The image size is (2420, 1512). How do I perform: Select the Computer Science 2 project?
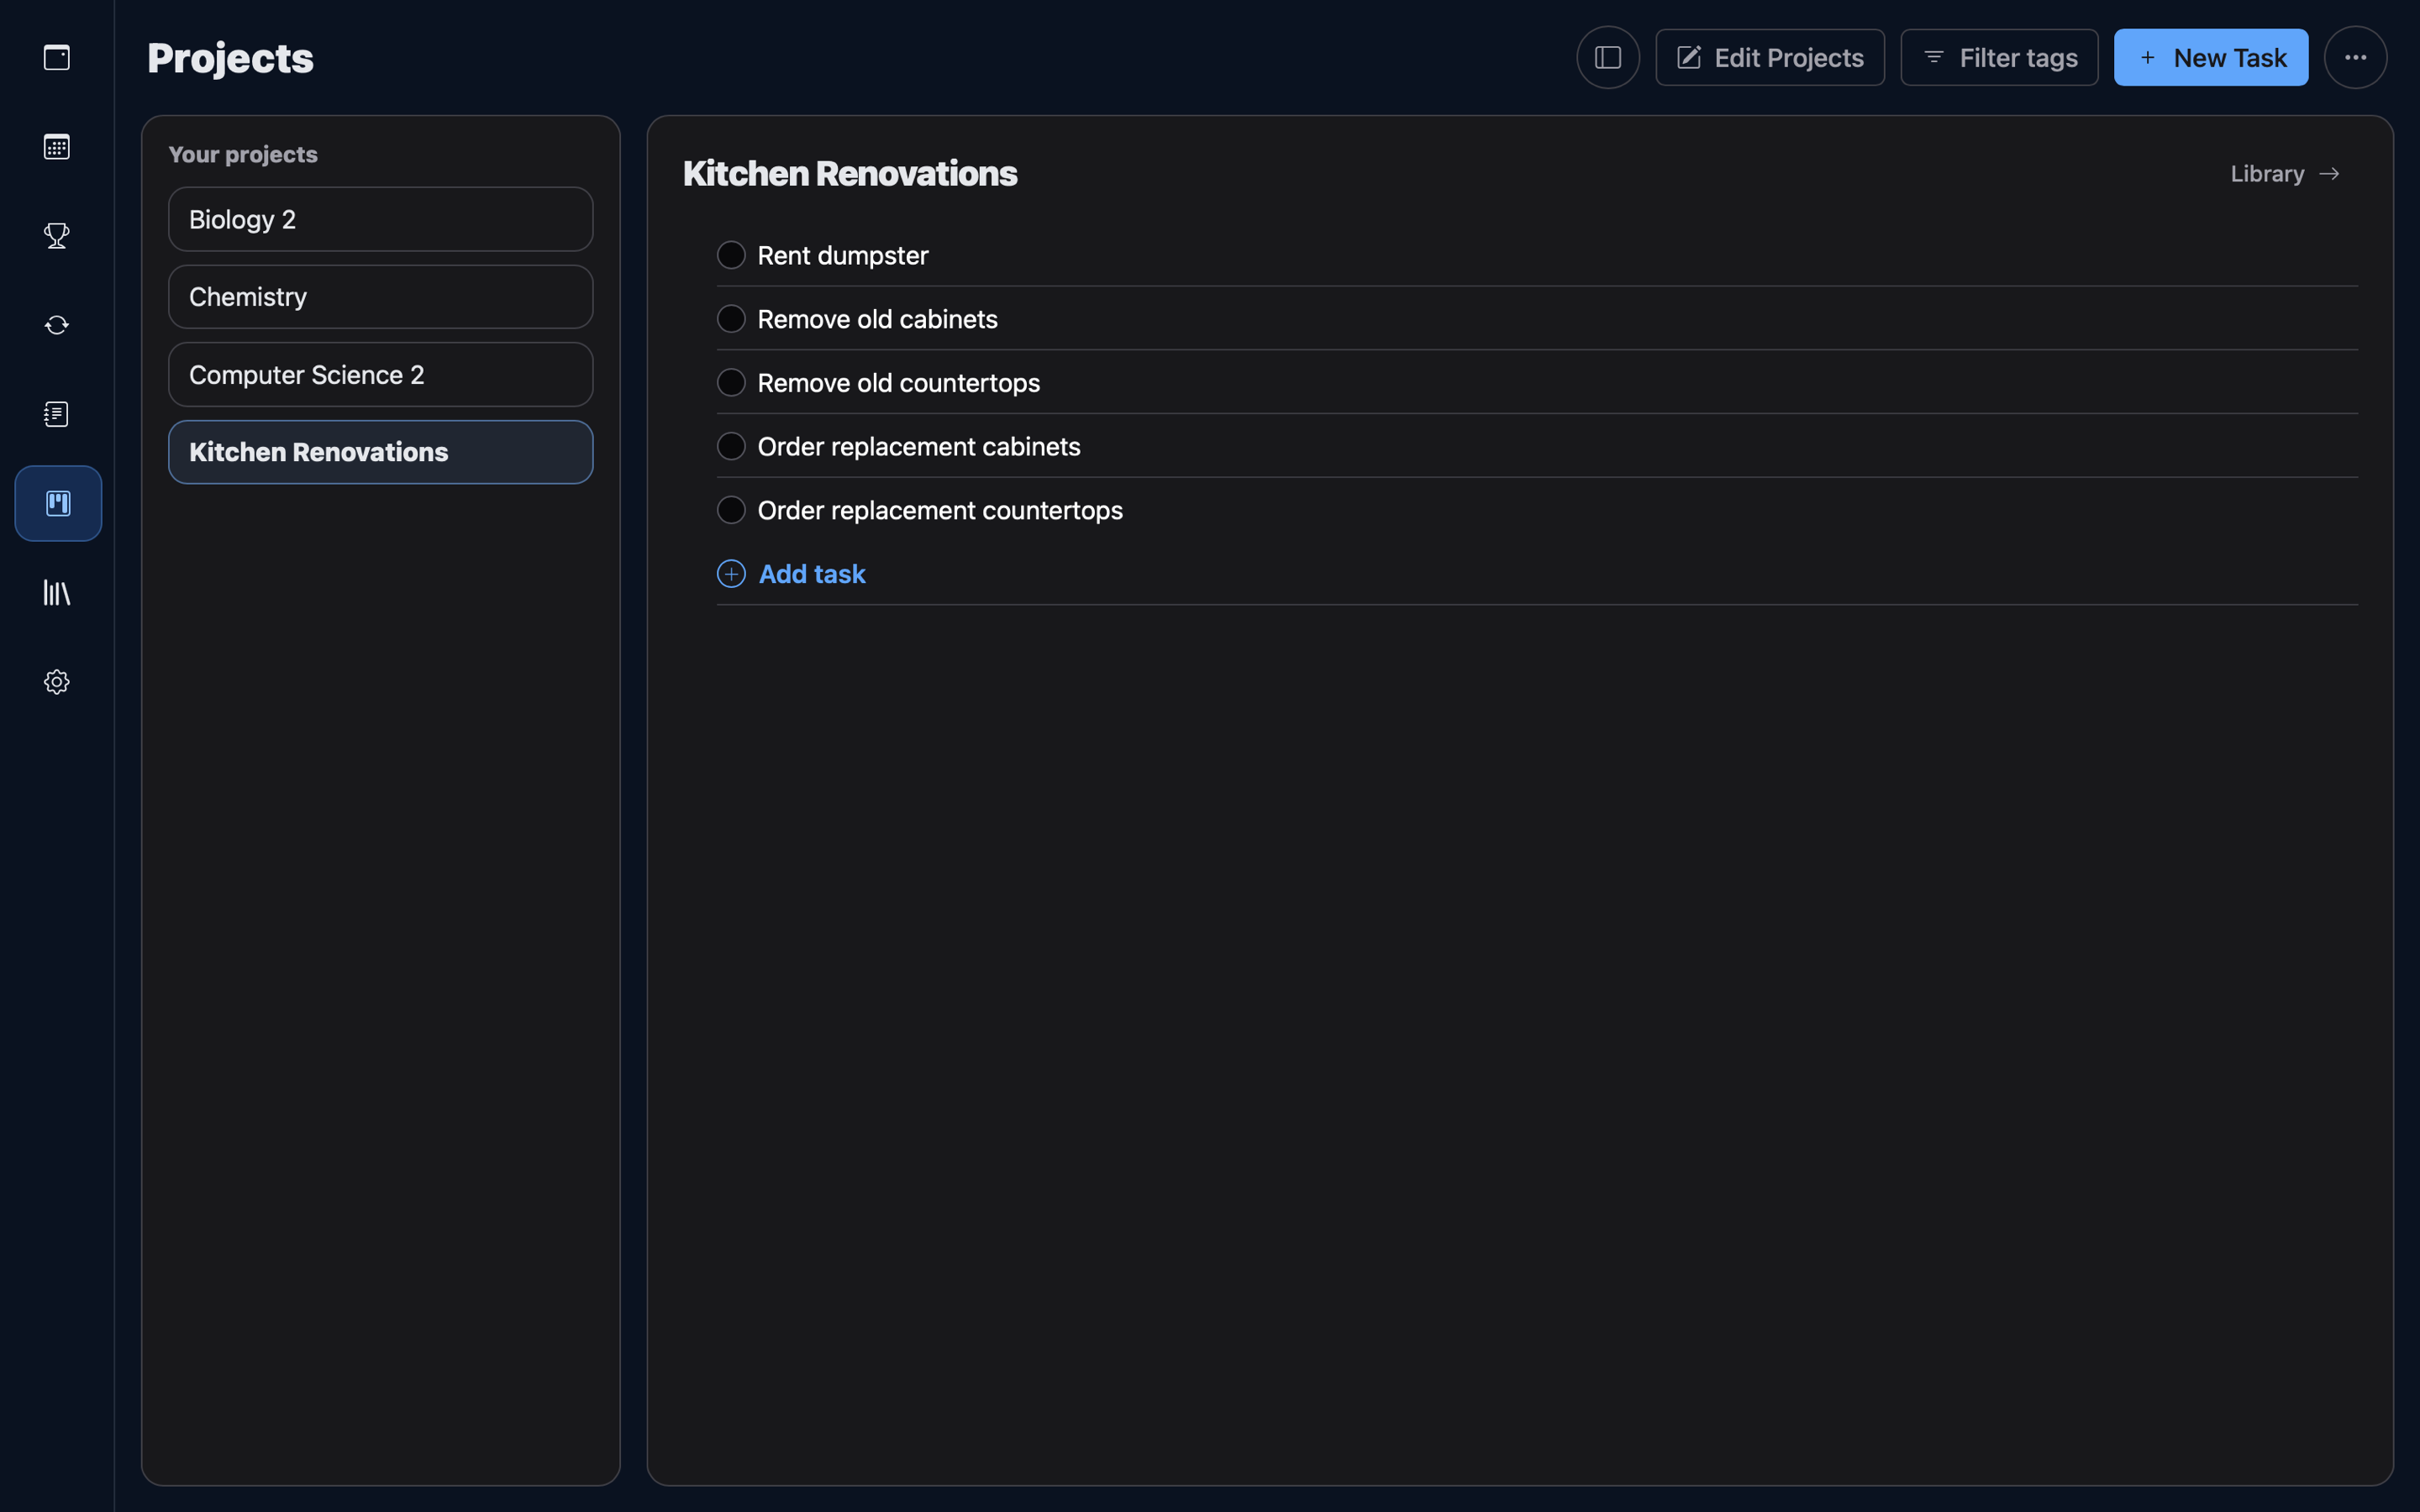[x=380, y=375]
